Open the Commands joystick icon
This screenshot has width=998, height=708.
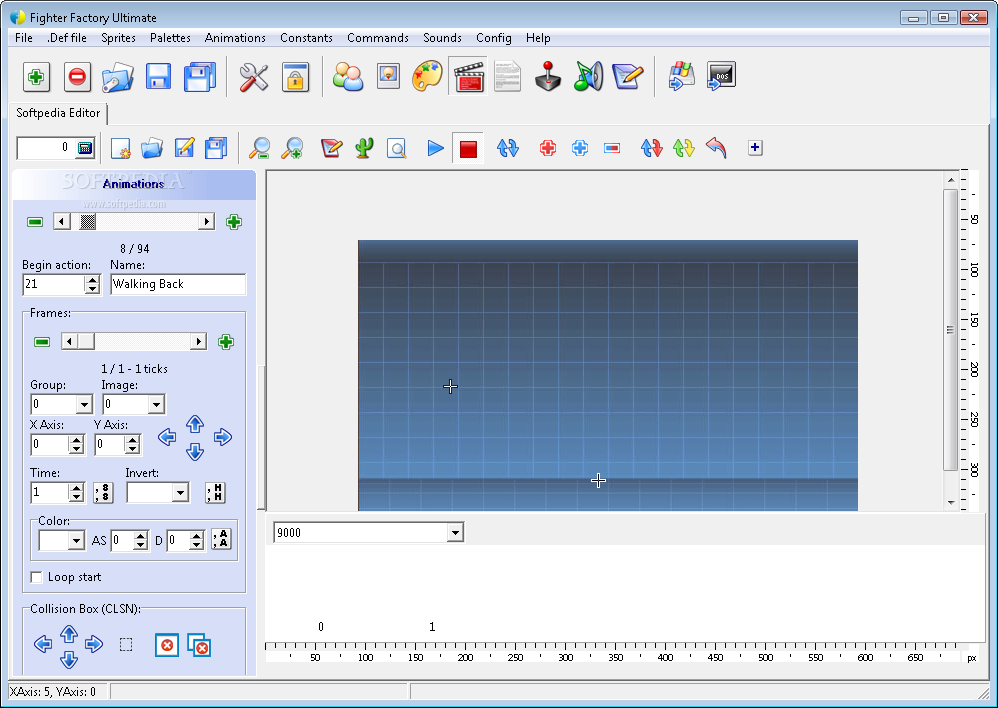[548, 76]
